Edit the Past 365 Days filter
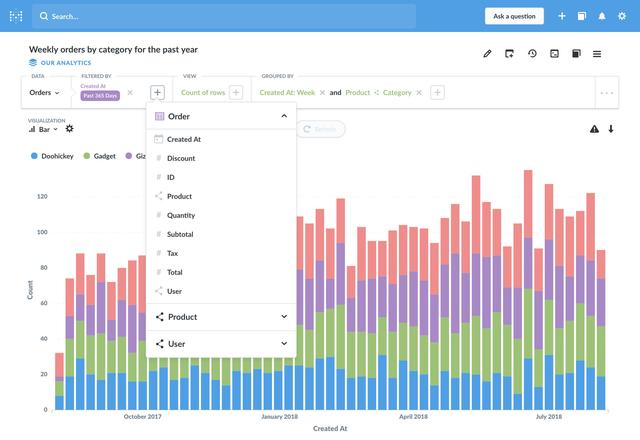640x440 pixels. (x=100, y=96)
